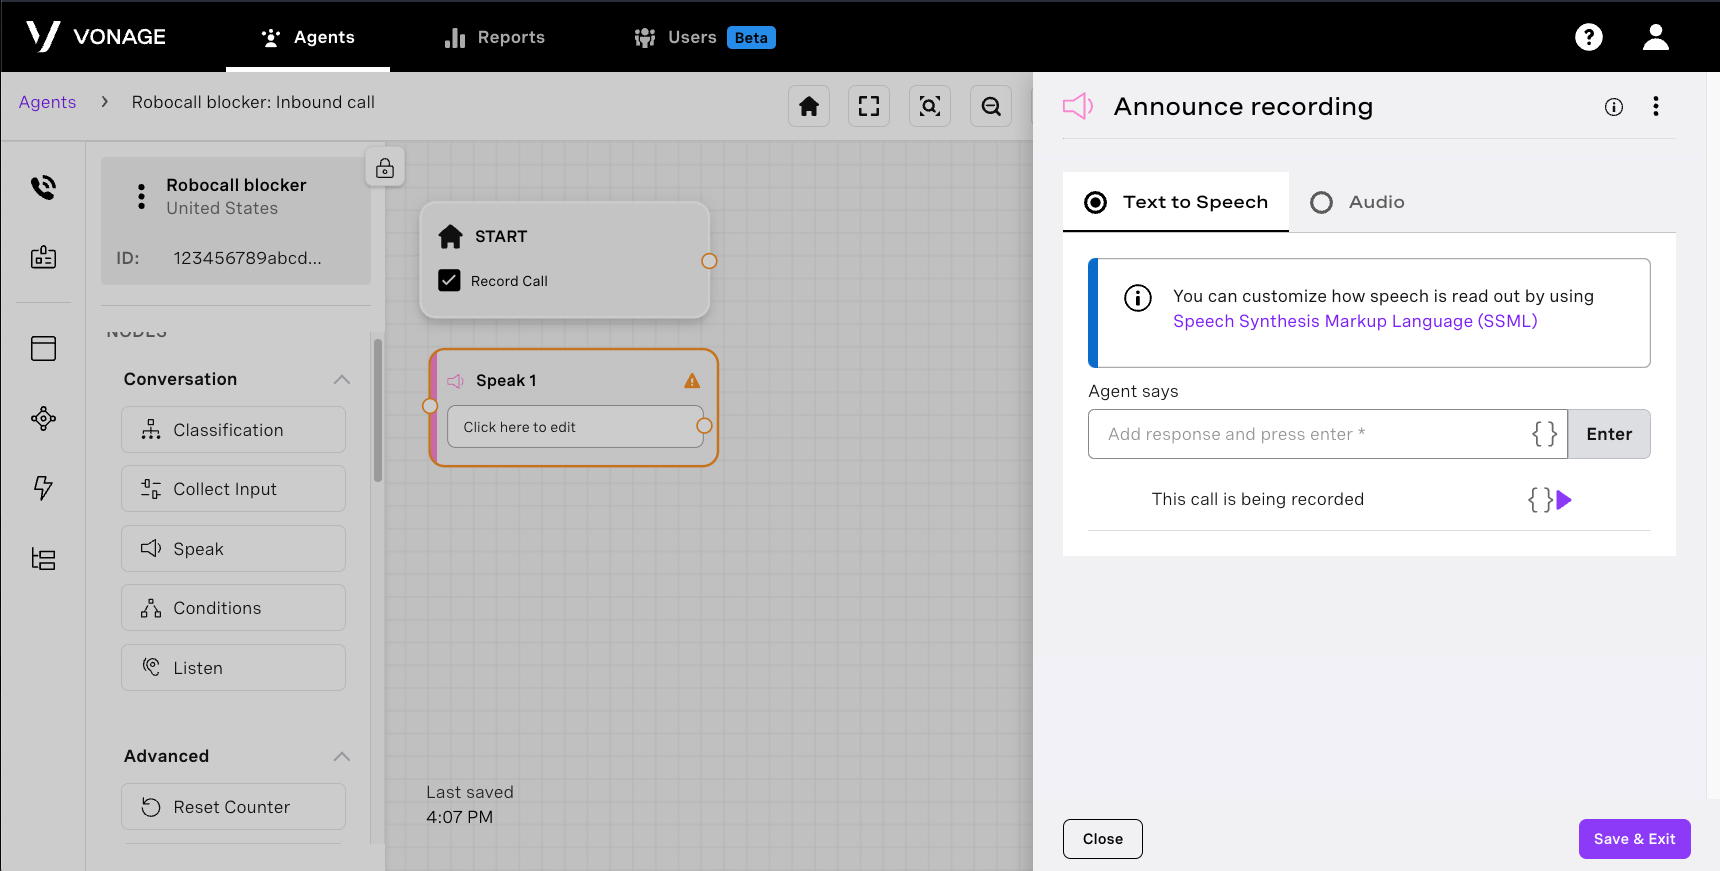Click the home canvas toolbar button
The image size is (1720, 871).
pos(809,106)
